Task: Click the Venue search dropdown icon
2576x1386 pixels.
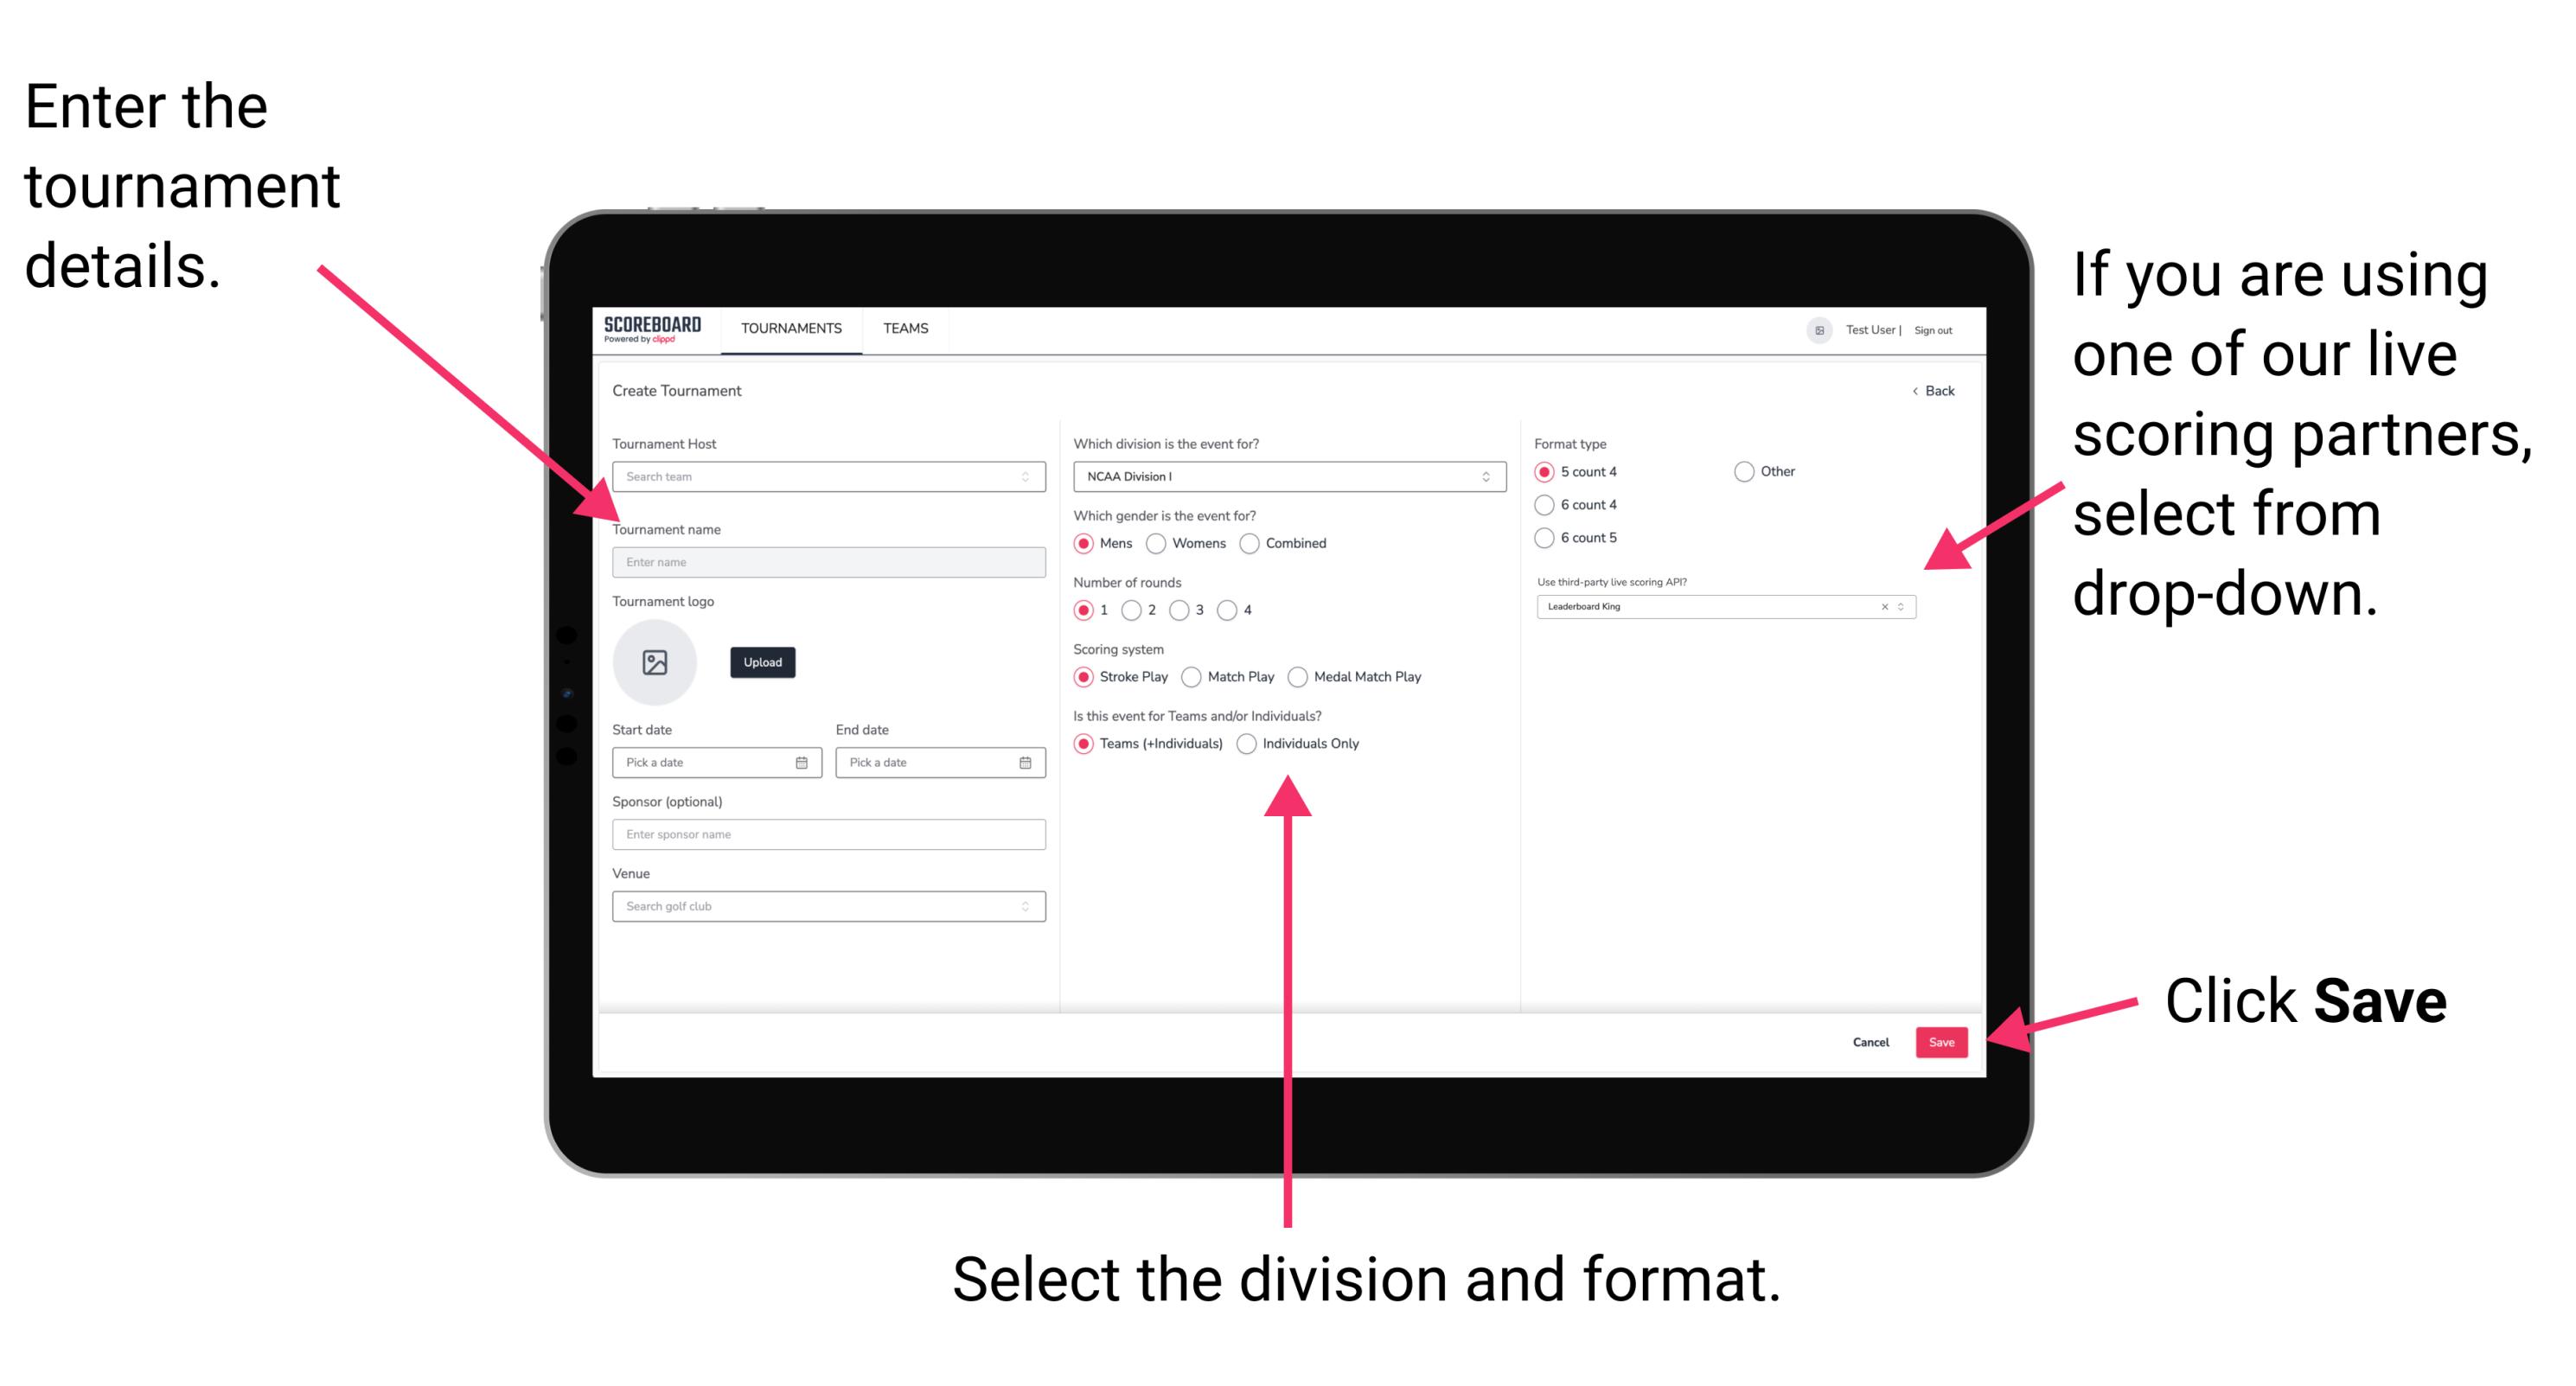Action: pos(1027,906)
